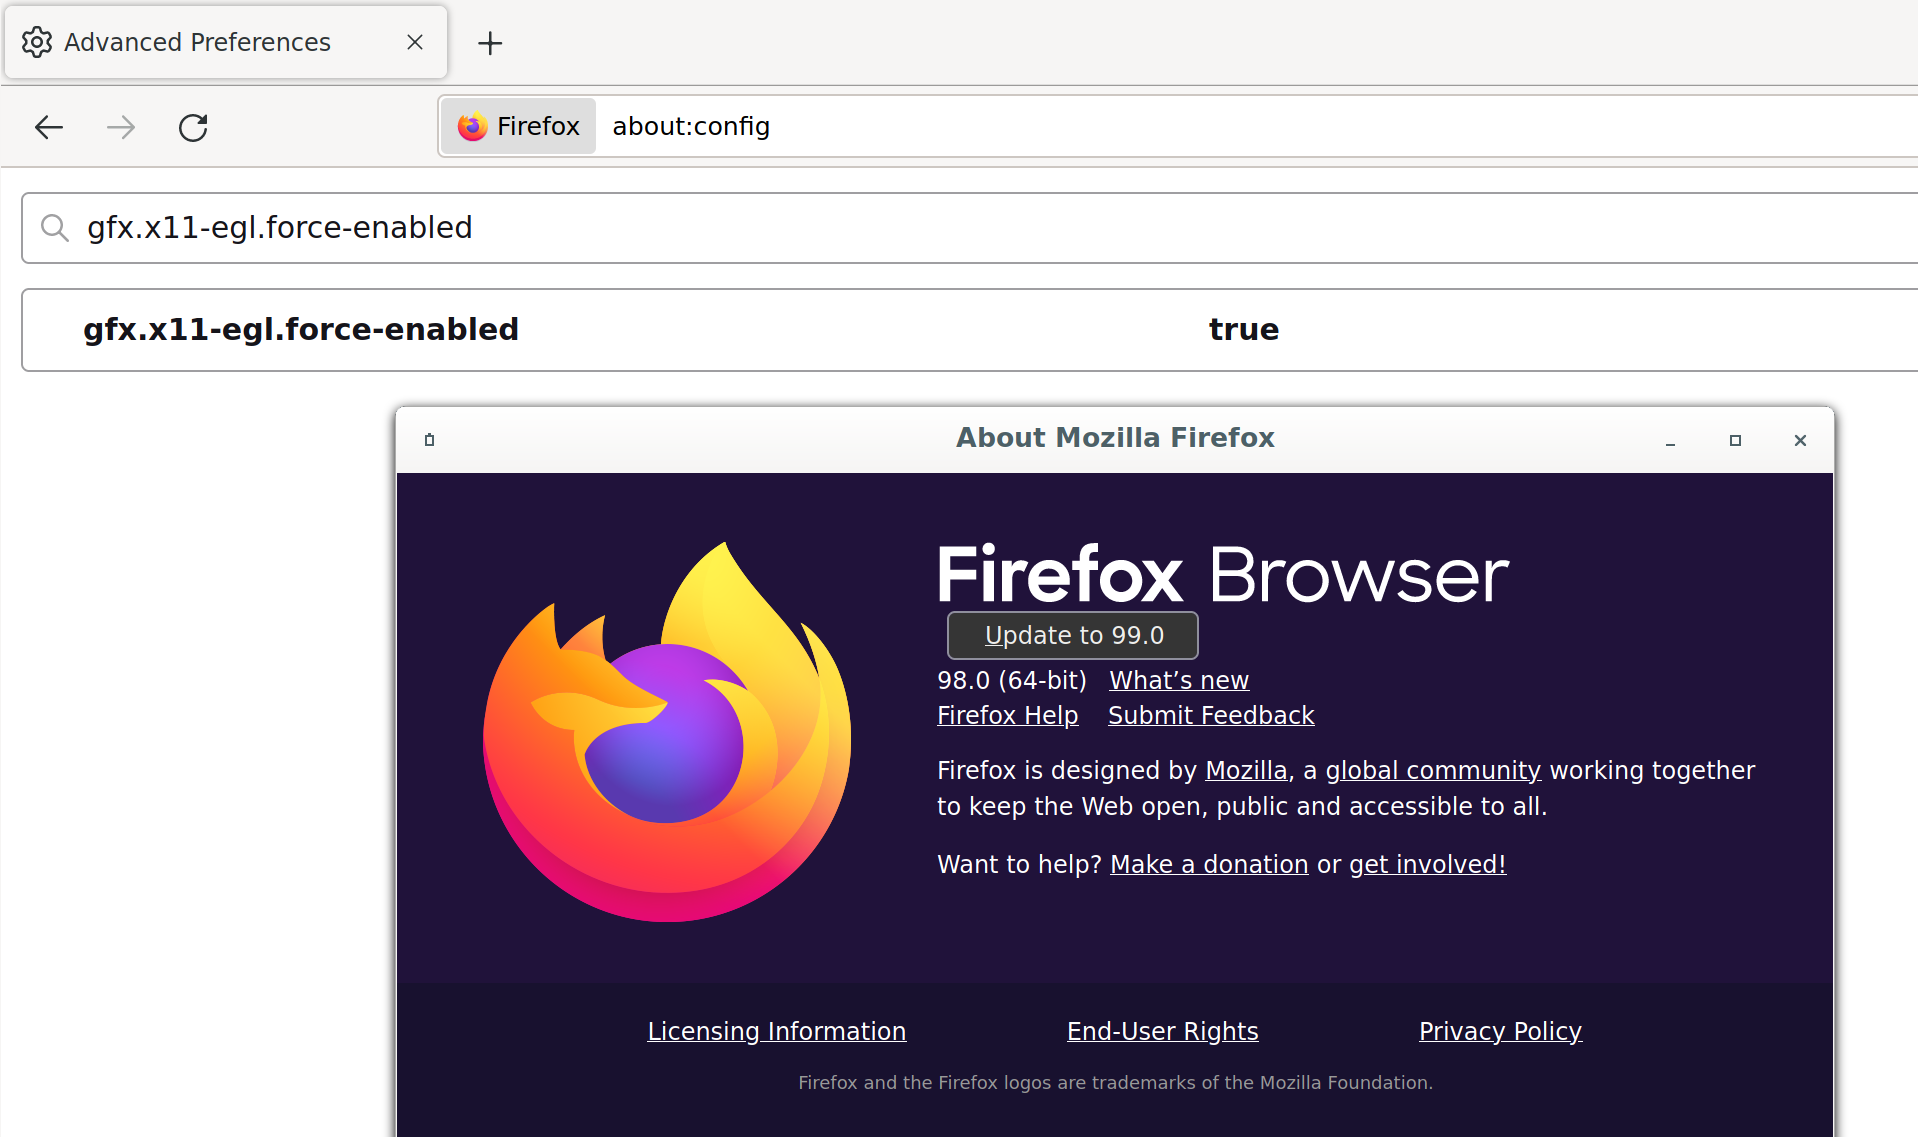Select the Advanced Preferences tab
The width and height of the screenshot is (1918, 1137).
pyautogui.click(x=226, y=42)
